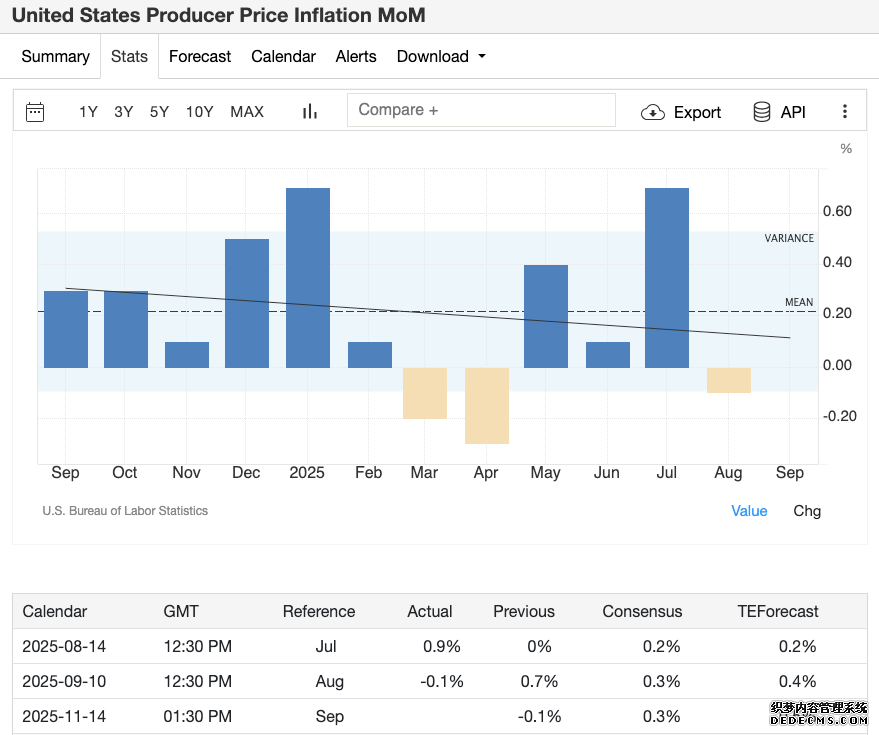This screenshot has height=735, width=879.
Task: Open the Alerts tab
Action: [x=356, y=56]
